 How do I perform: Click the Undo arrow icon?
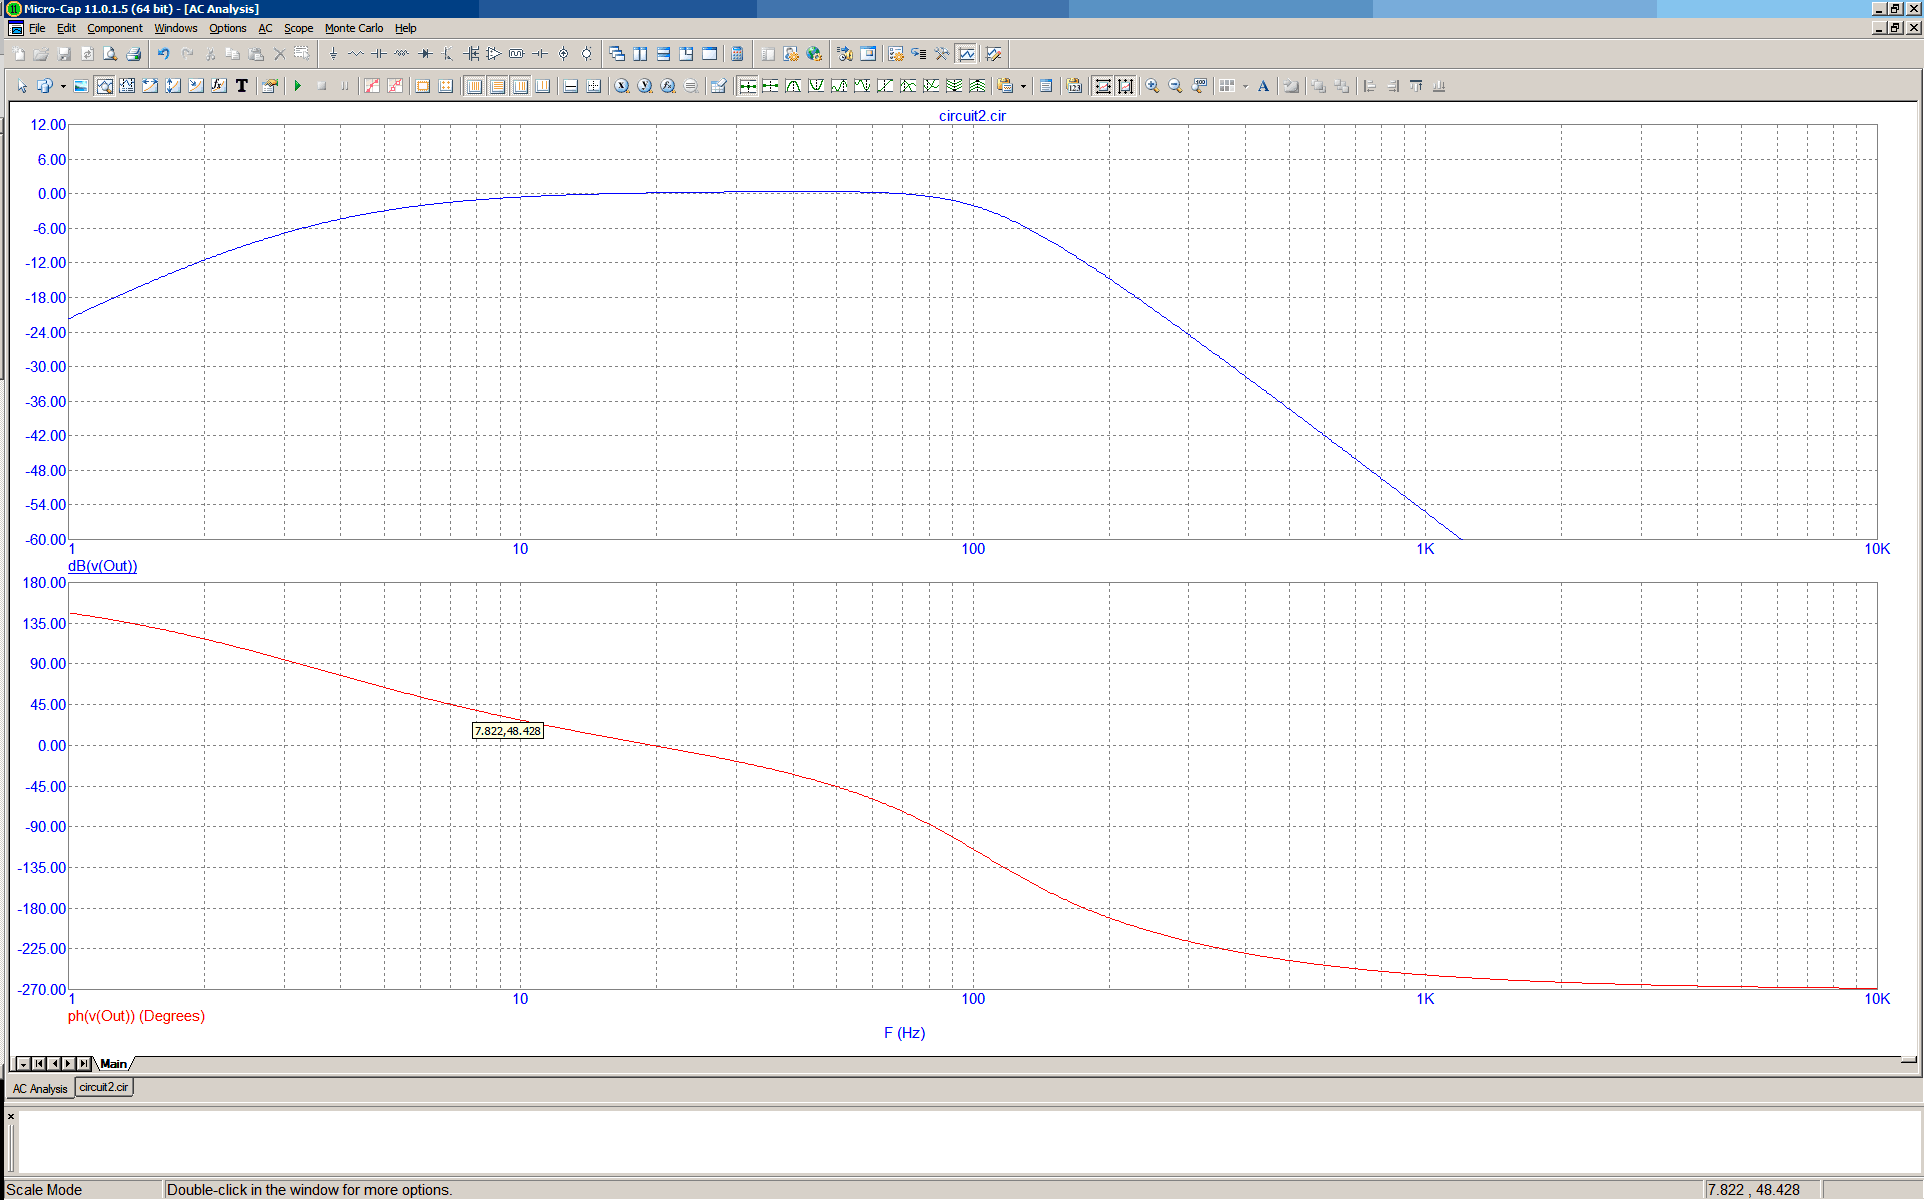point(163,54)
